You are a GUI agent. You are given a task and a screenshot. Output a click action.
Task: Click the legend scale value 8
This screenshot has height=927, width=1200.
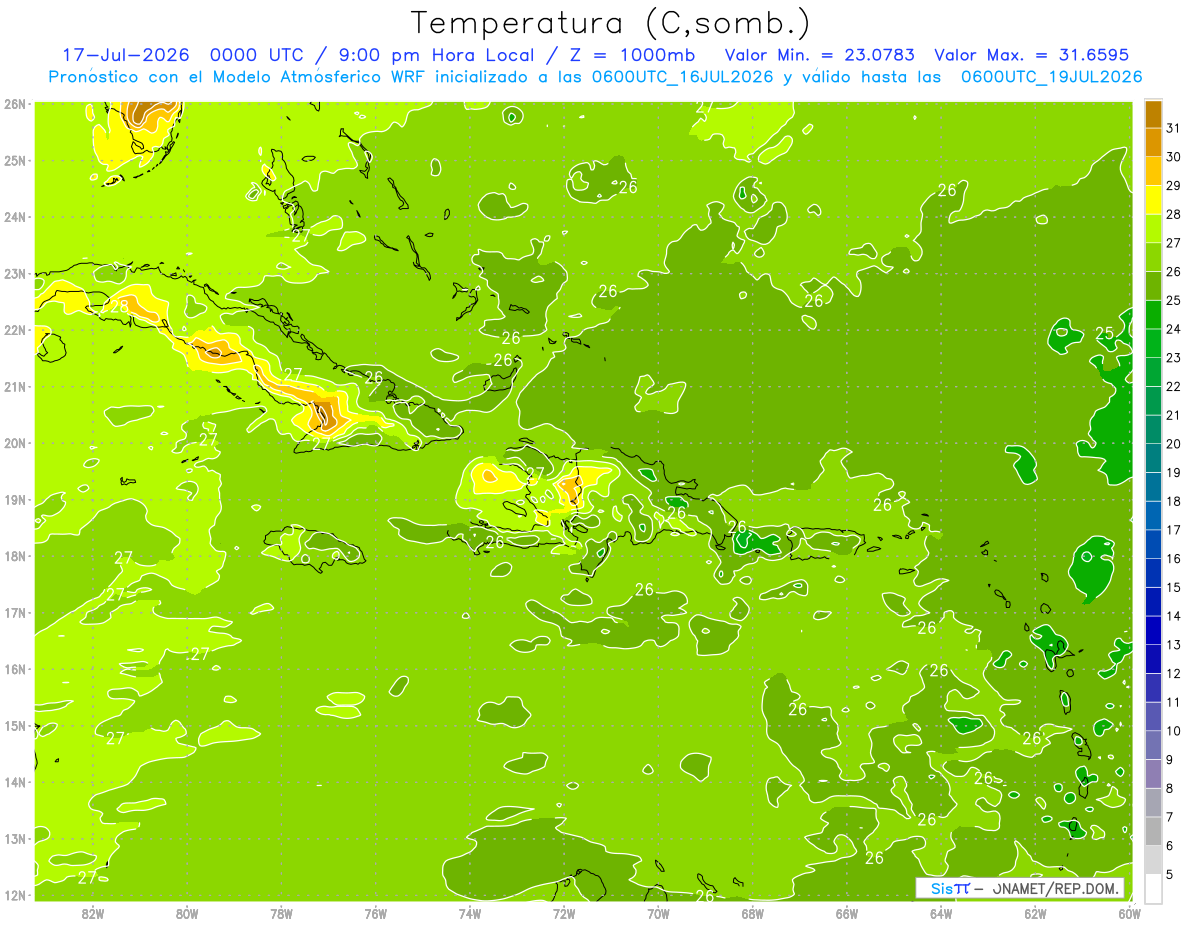click(x=1170, y=788)
